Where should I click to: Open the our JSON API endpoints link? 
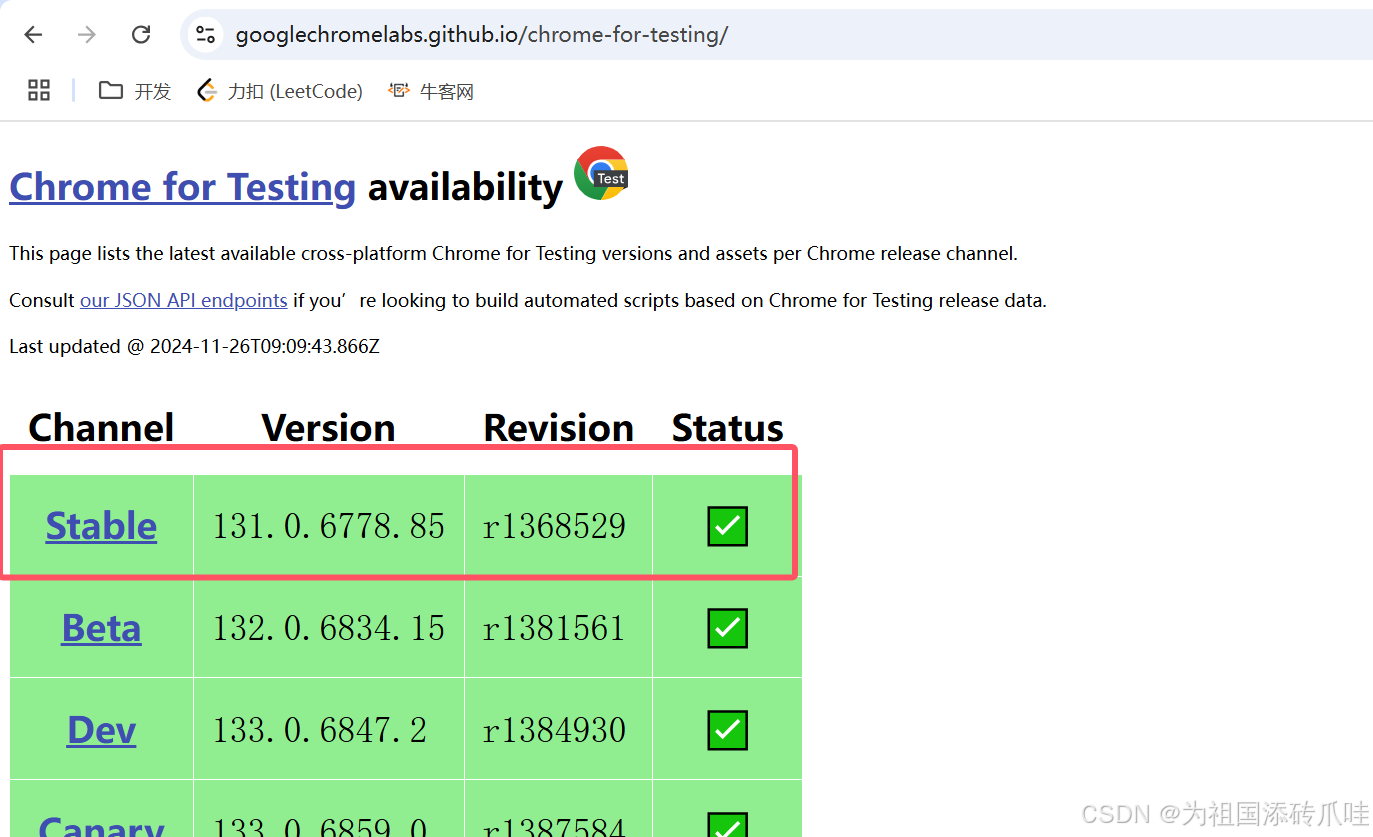pos(184,300)
